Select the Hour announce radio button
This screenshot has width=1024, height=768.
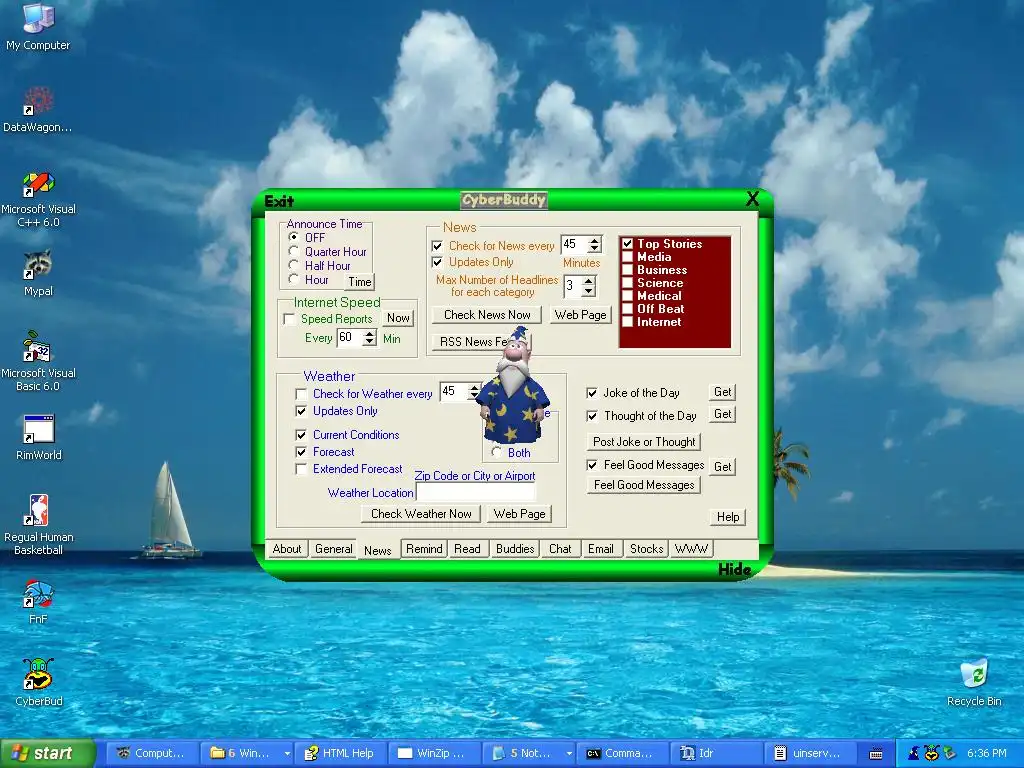tap(293, 280)
